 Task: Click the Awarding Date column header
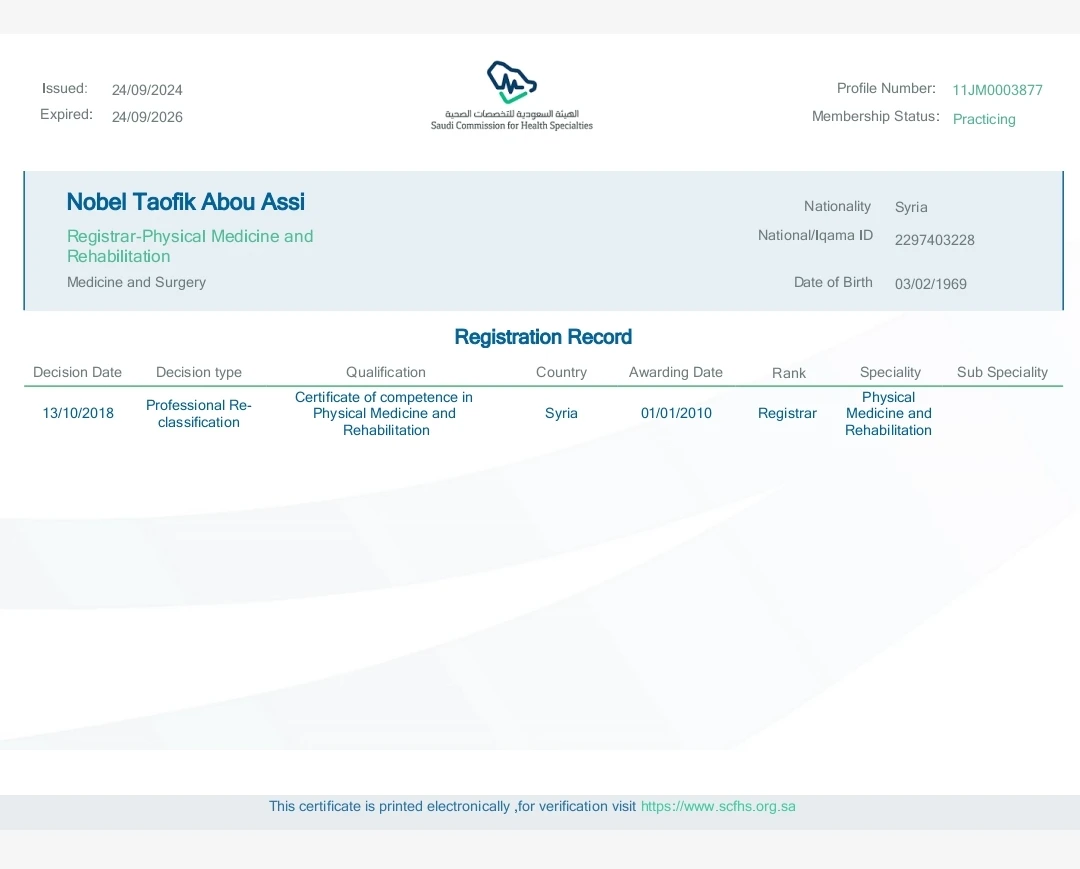coord(676,373)
